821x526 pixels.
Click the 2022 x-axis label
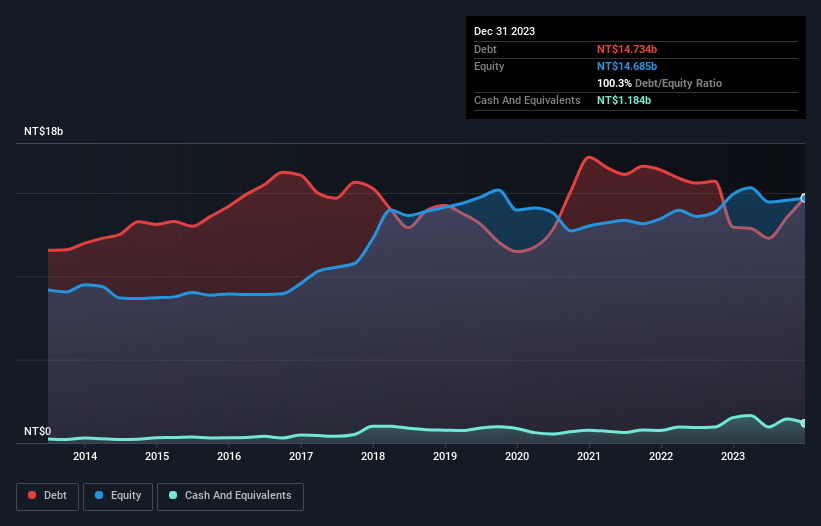pyautogui.click(x=661, y=456)
